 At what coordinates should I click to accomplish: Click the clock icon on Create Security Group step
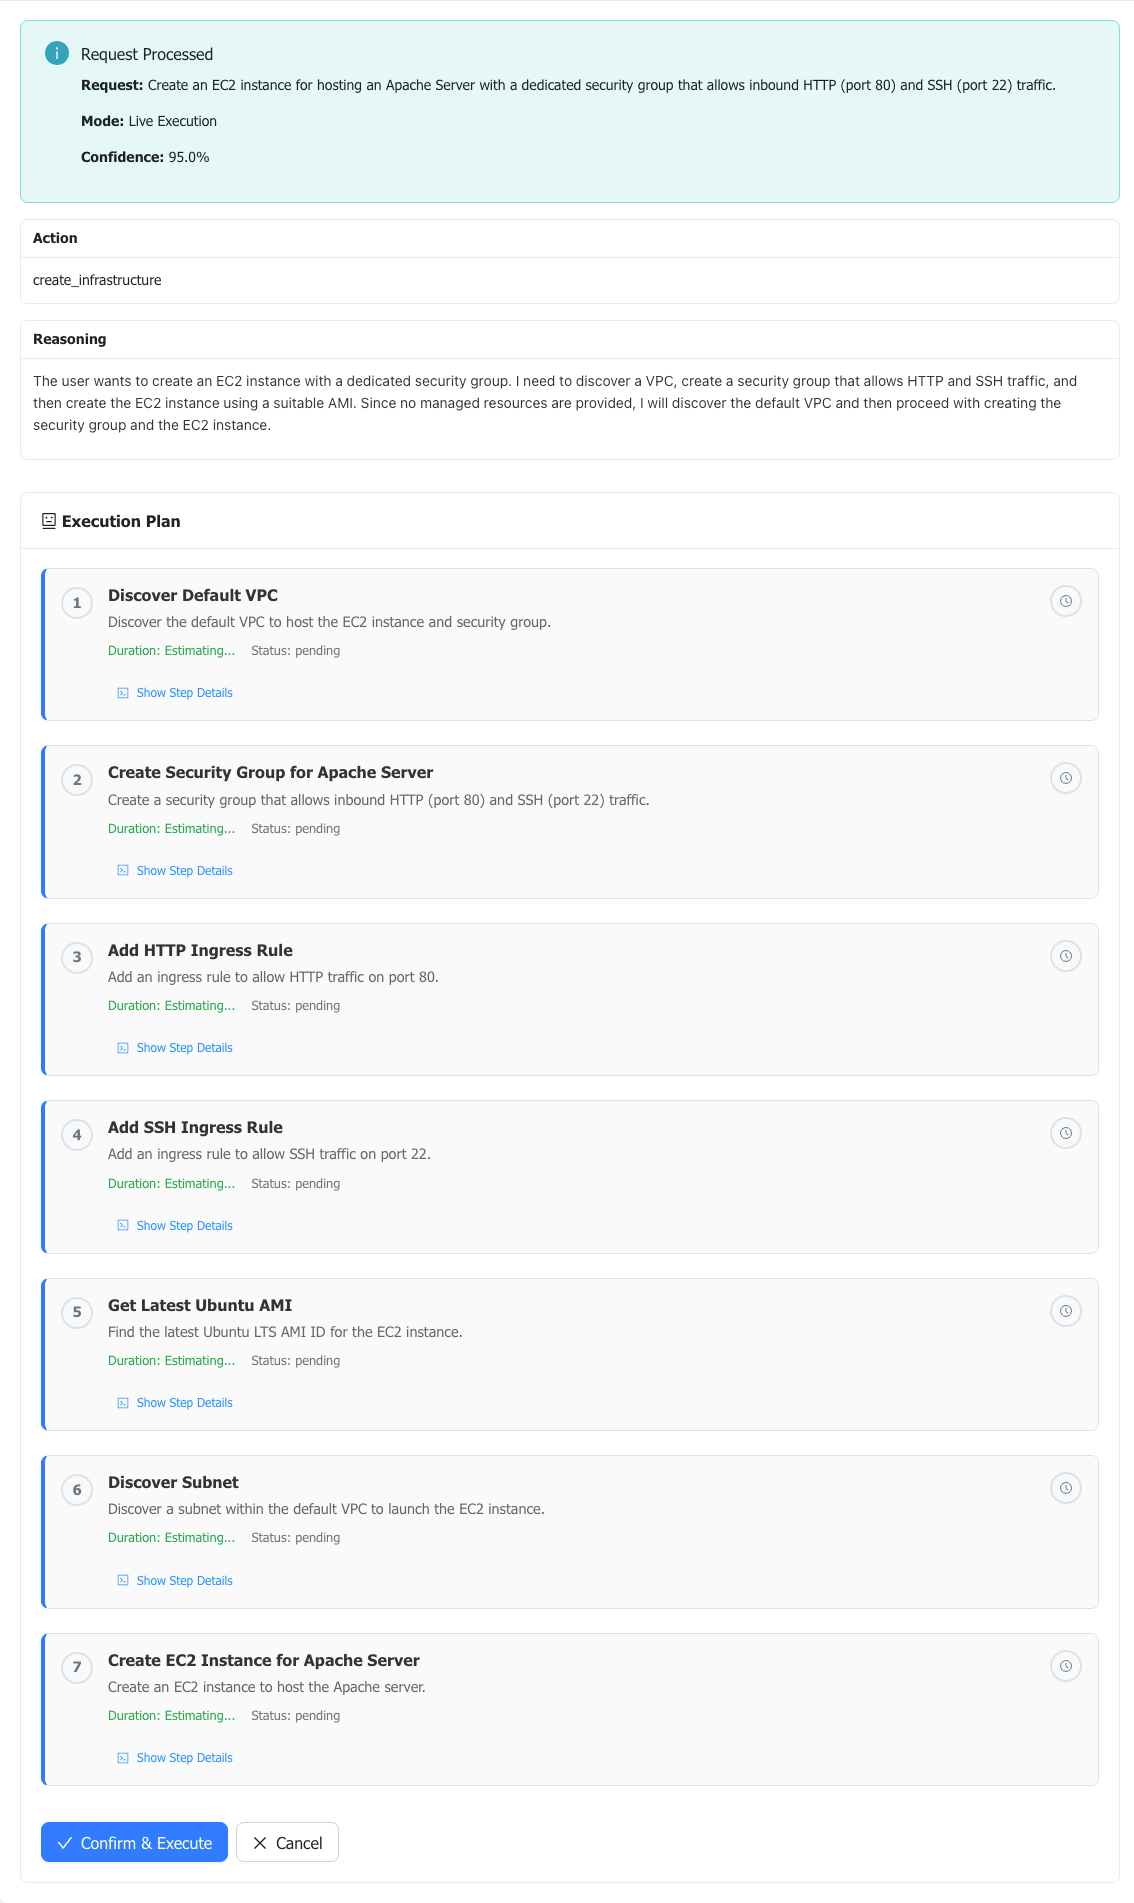[1066, 778]
